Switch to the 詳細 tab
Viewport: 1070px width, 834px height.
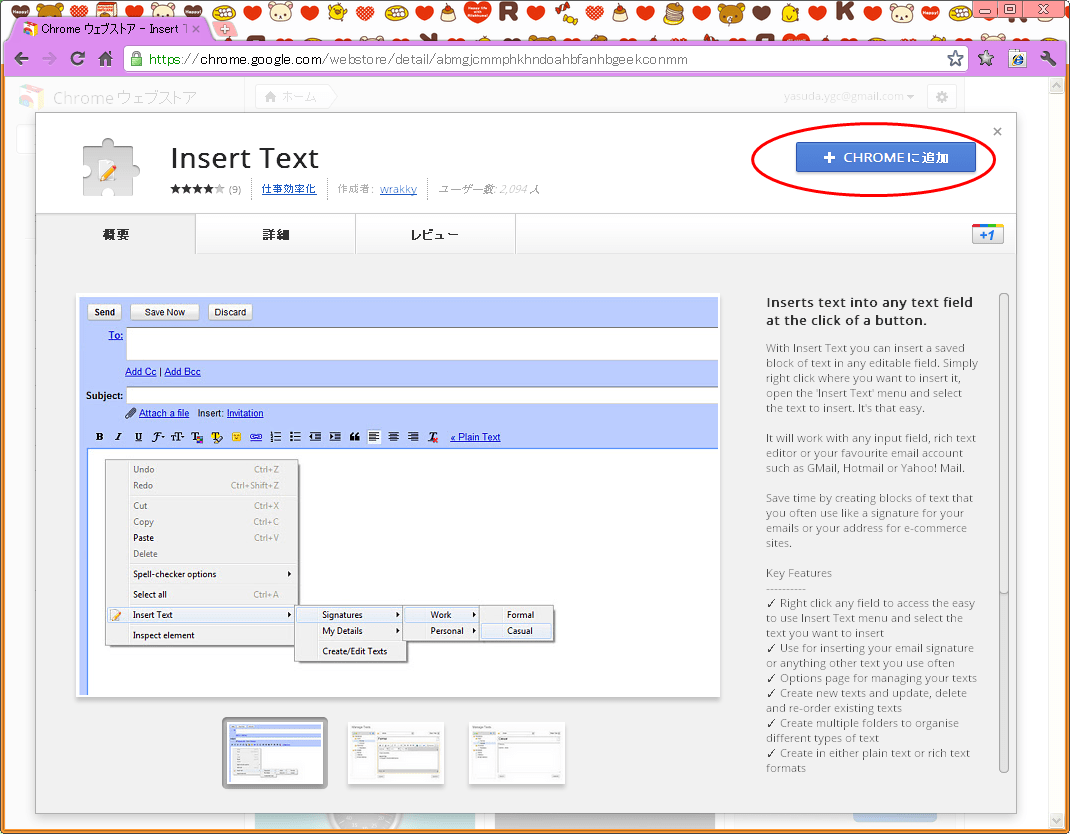(x=275, y=235)
